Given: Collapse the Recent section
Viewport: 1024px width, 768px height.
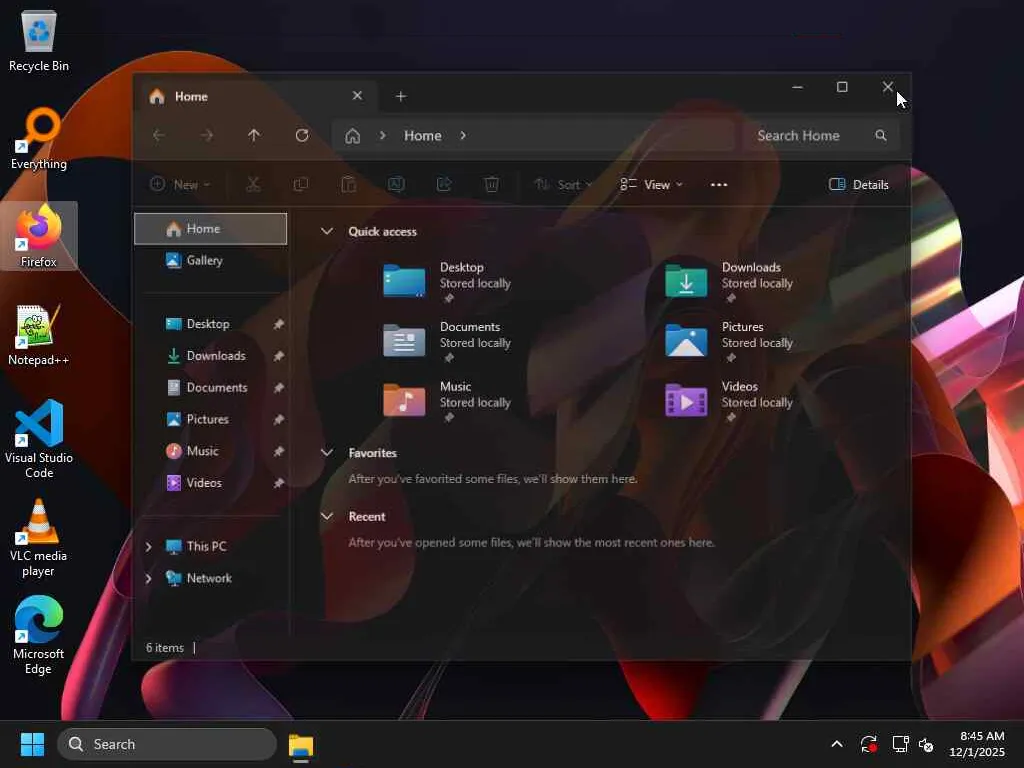Looking at the screenshot, I should tap(327, 516).
